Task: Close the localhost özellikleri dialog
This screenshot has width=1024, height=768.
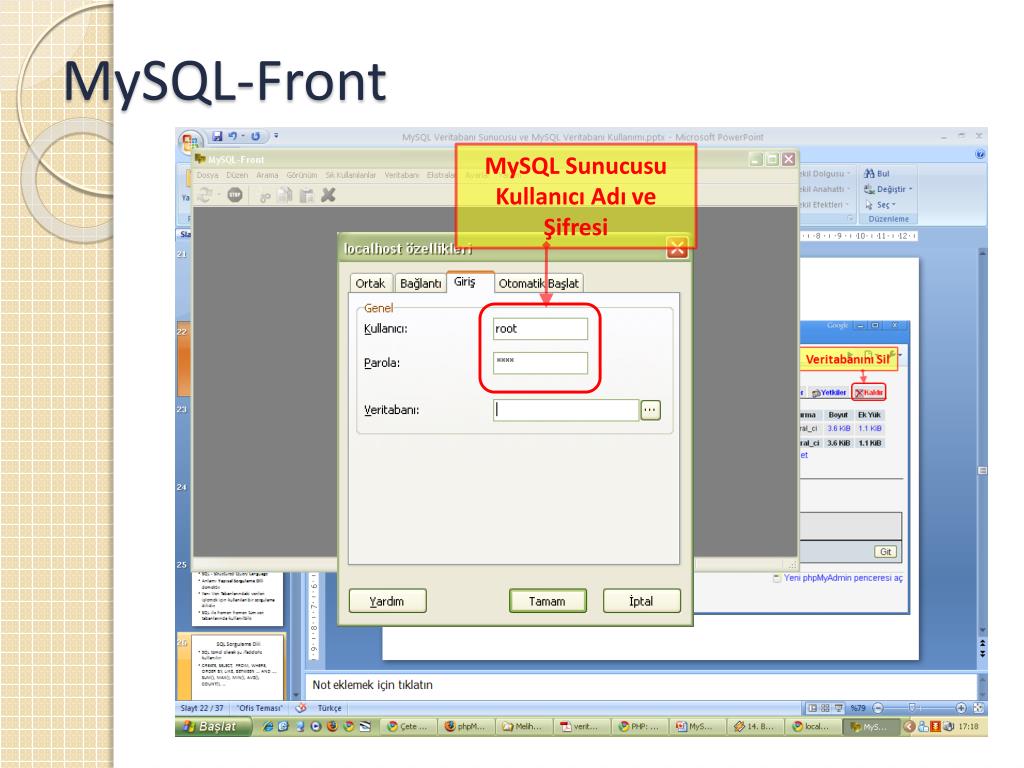Action: (x=677, y=248)
